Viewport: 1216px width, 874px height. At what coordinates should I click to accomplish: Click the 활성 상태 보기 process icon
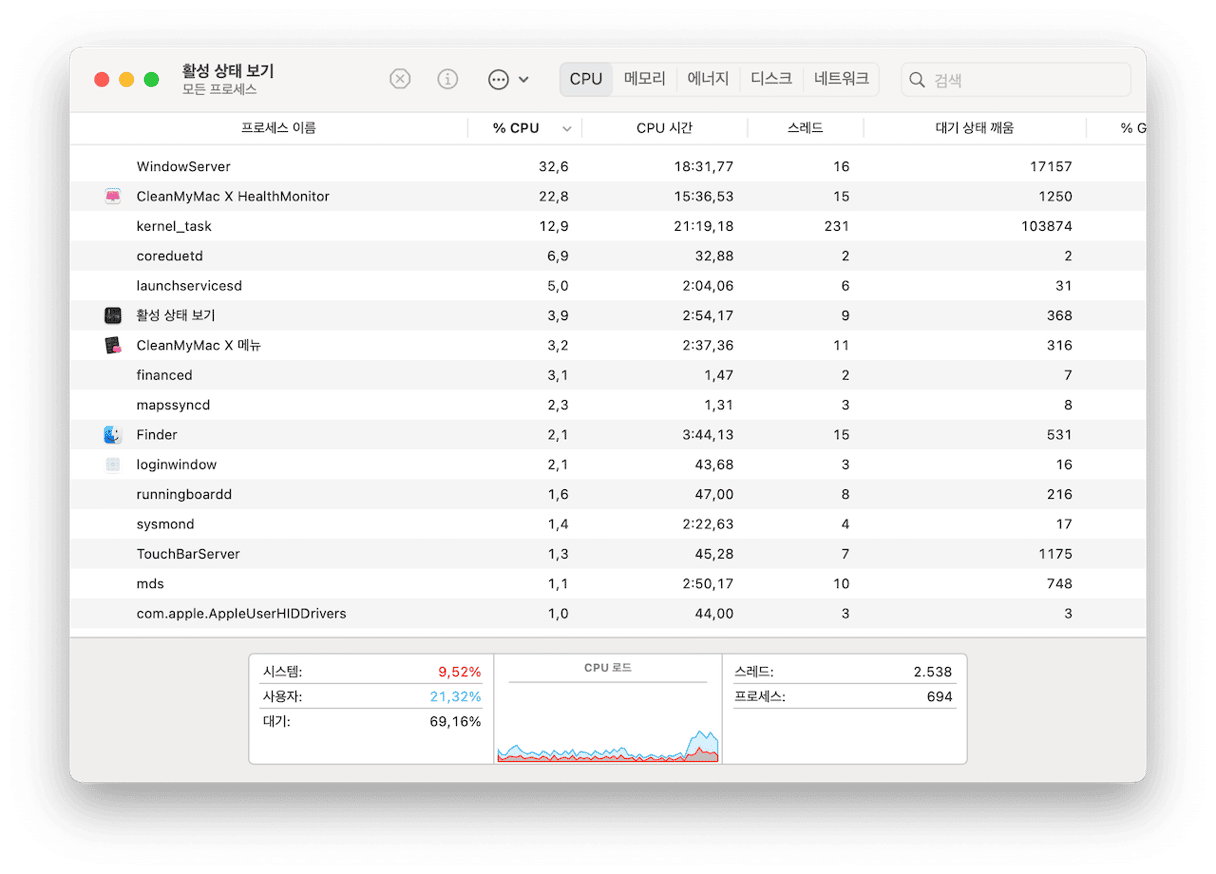113,316
